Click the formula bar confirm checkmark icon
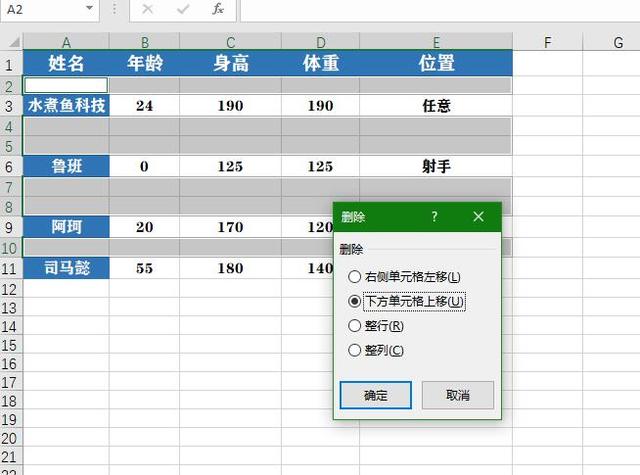The image size is (640, 475). 183,9
